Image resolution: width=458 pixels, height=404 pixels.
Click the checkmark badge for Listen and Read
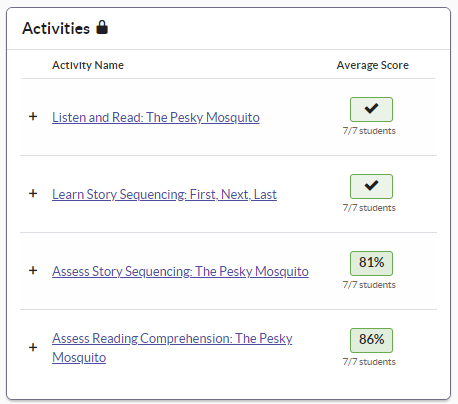pyautogui.click(x=371, y=109)
